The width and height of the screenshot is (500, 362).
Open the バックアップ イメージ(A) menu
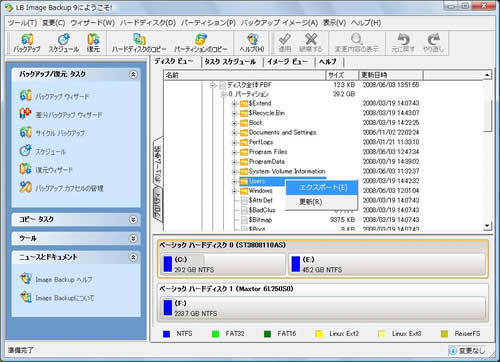[279, 23]
